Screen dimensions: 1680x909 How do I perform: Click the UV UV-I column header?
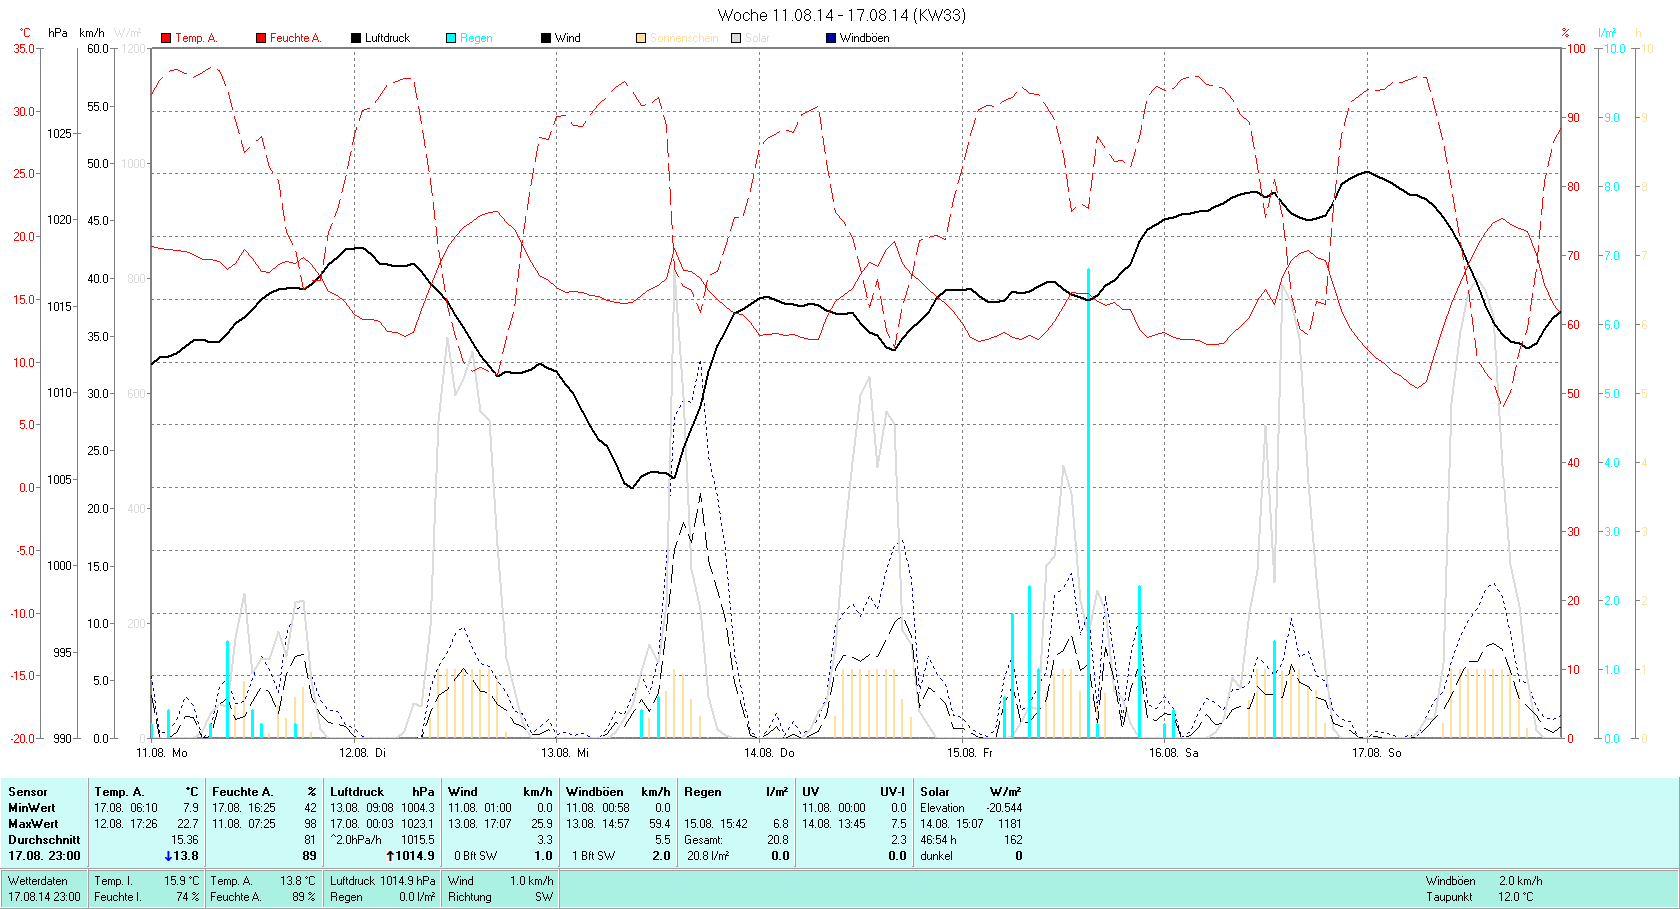click(854, 792)
